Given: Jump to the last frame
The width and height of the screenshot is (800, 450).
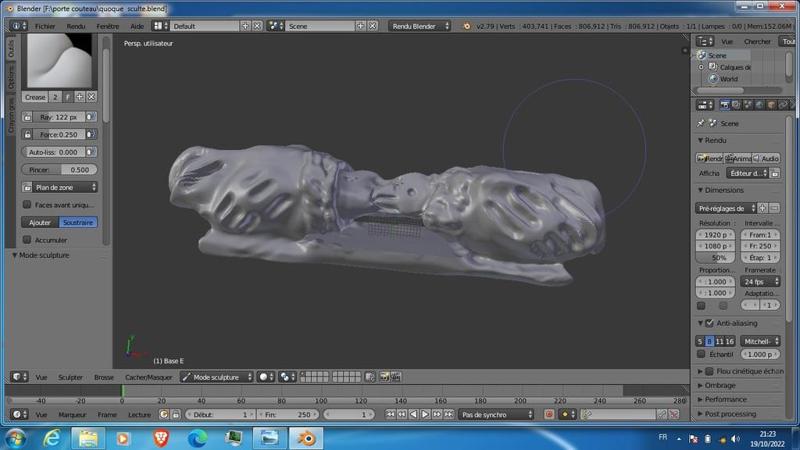Looking at the screenshot, I should tap(448, 414).
